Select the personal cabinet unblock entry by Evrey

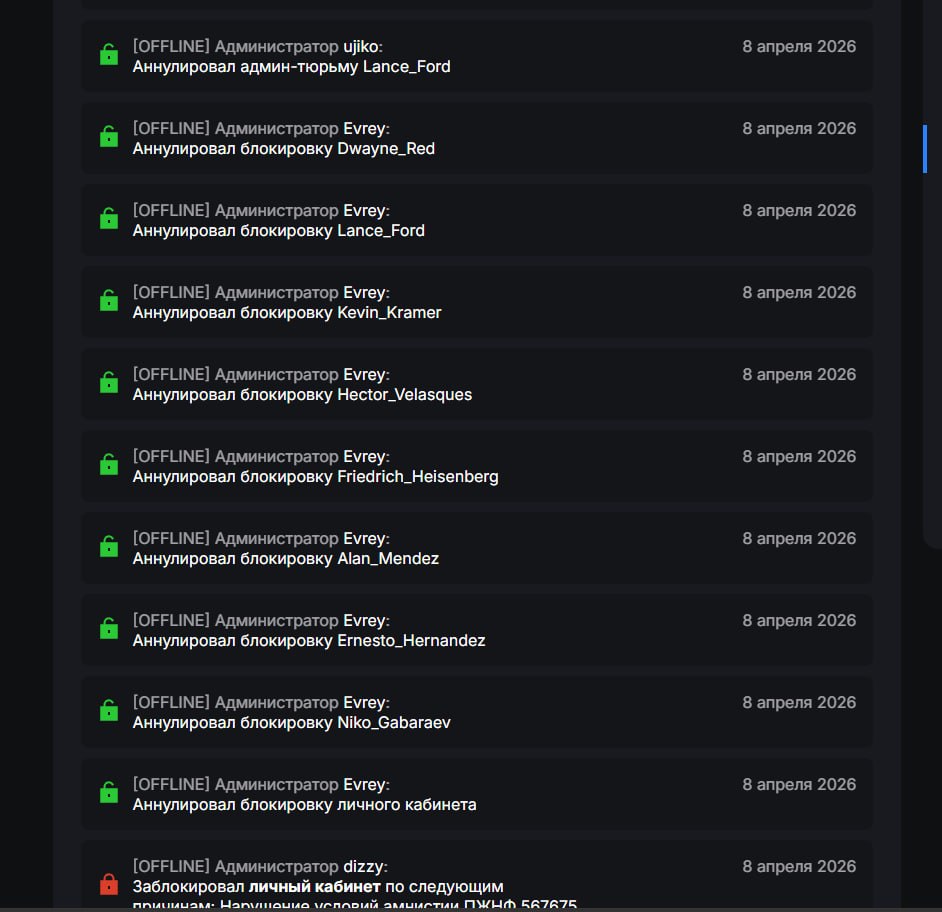click(304, 804)
